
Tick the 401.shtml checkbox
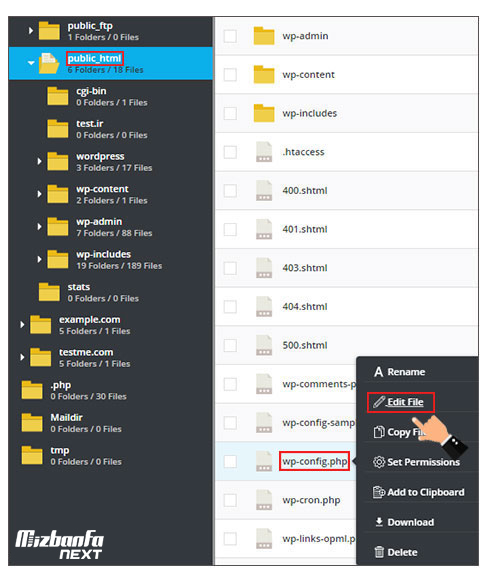pyautogui.click(x=230, y=229)
